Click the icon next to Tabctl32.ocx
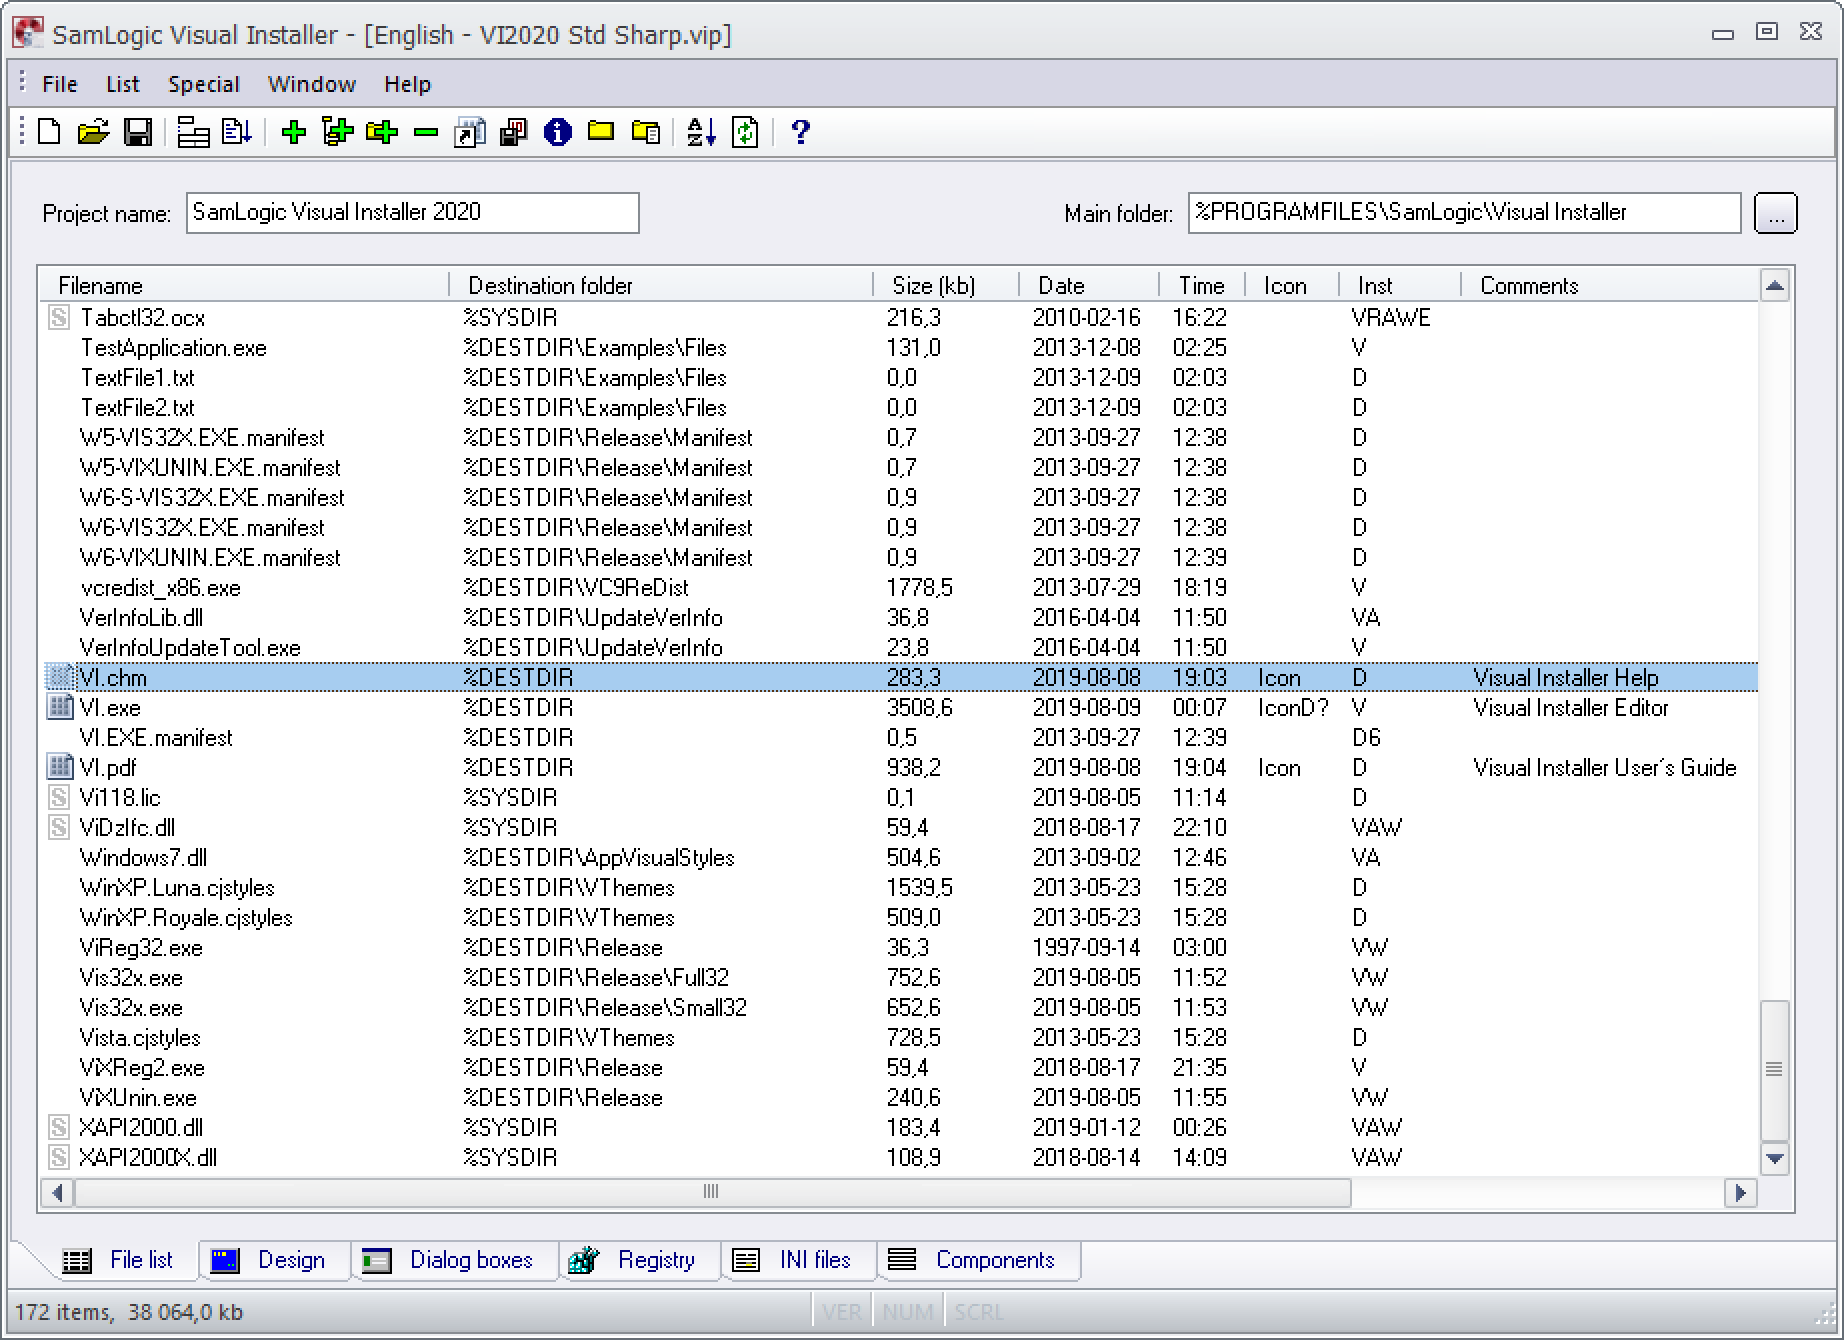Image resolution: width=1844 pixels, height=1340 pixels. click(59, 318)
